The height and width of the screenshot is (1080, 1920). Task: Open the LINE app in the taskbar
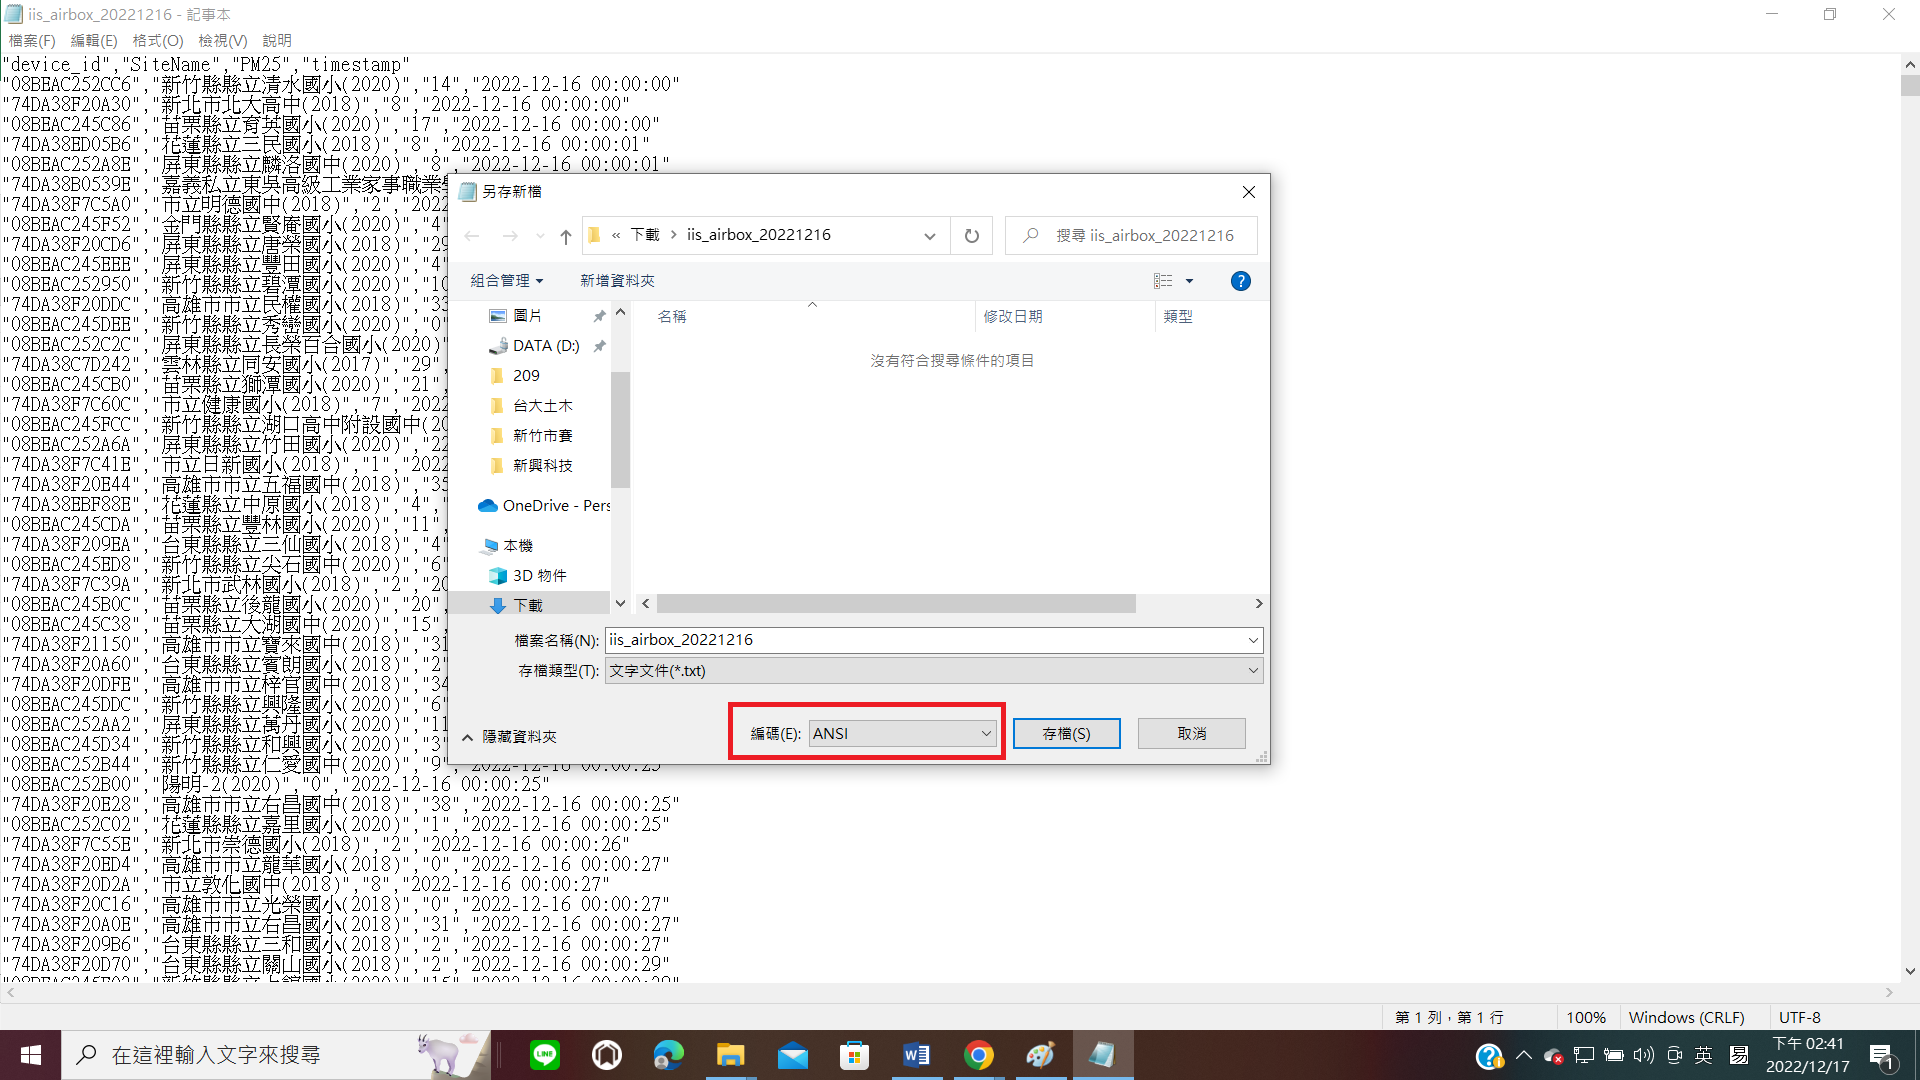tap(545, 1055)
